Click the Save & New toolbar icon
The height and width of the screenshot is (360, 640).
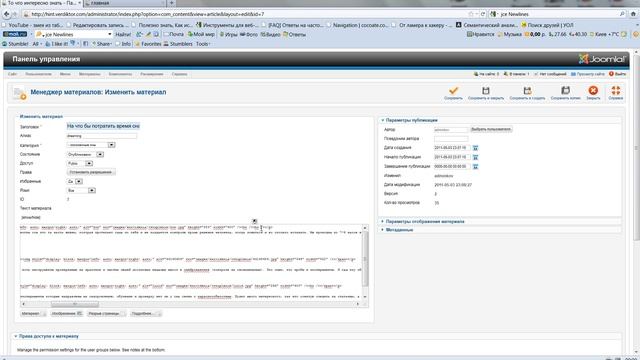(527, 90)
